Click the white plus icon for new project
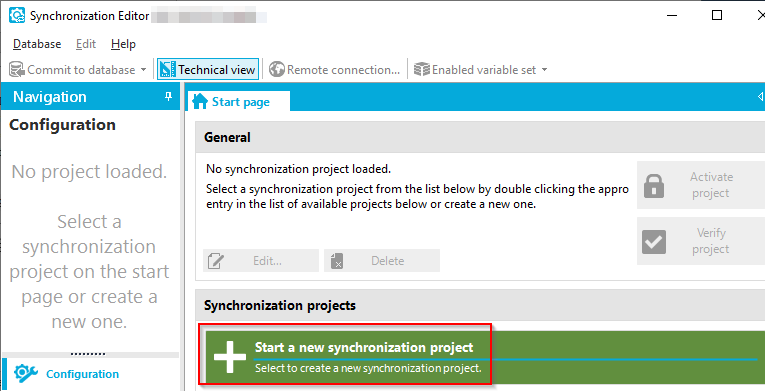 pos(230,357)
